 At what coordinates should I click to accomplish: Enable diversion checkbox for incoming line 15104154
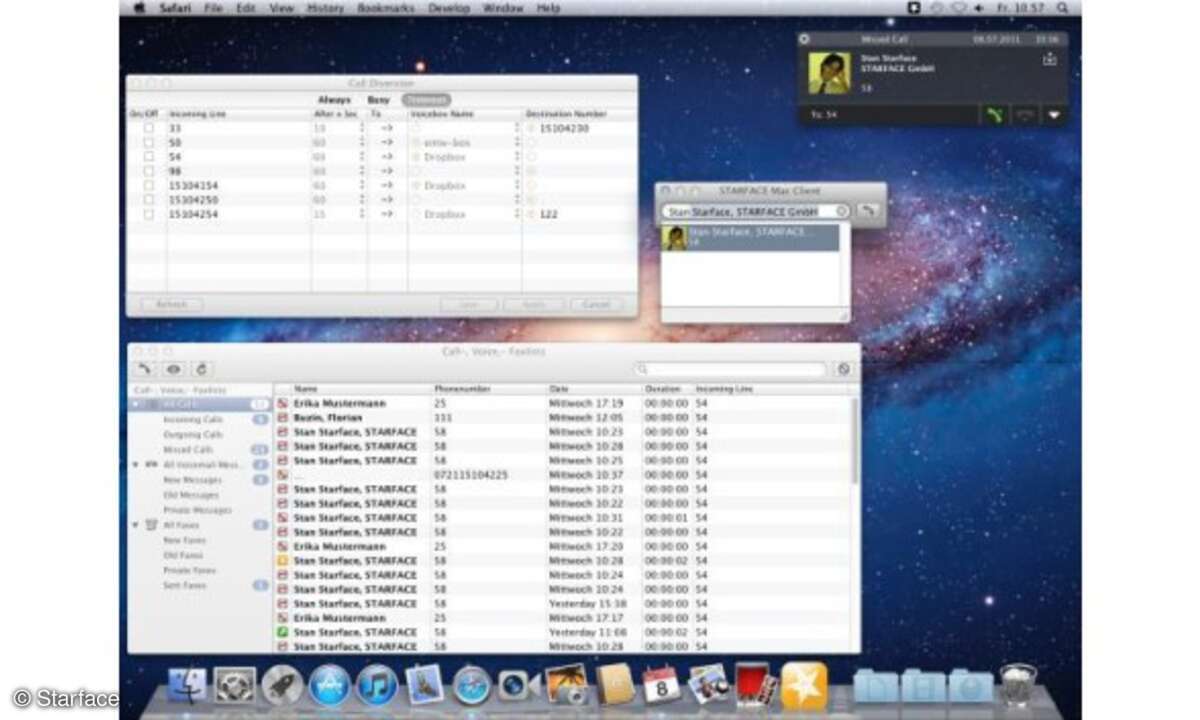pos(149,186)
